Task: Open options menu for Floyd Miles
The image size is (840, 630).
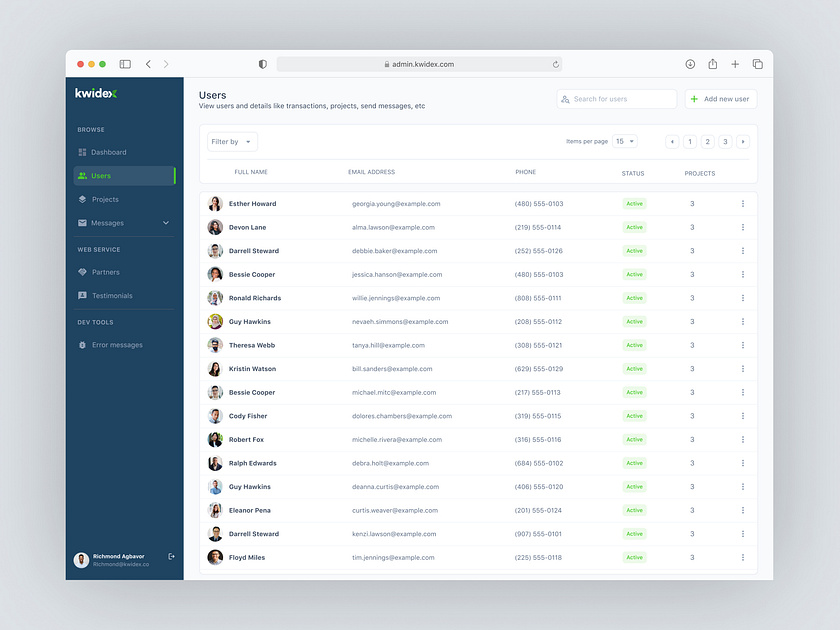Action: (x=742, y=557)
